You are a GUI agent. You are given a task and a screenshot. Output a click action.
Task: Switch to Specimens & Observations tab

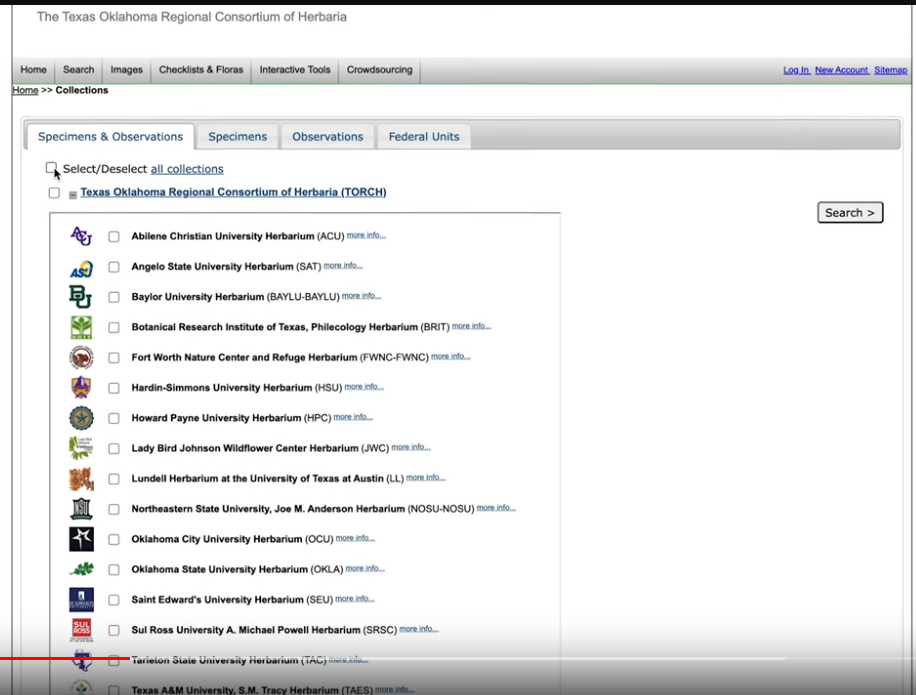point(110,137)
